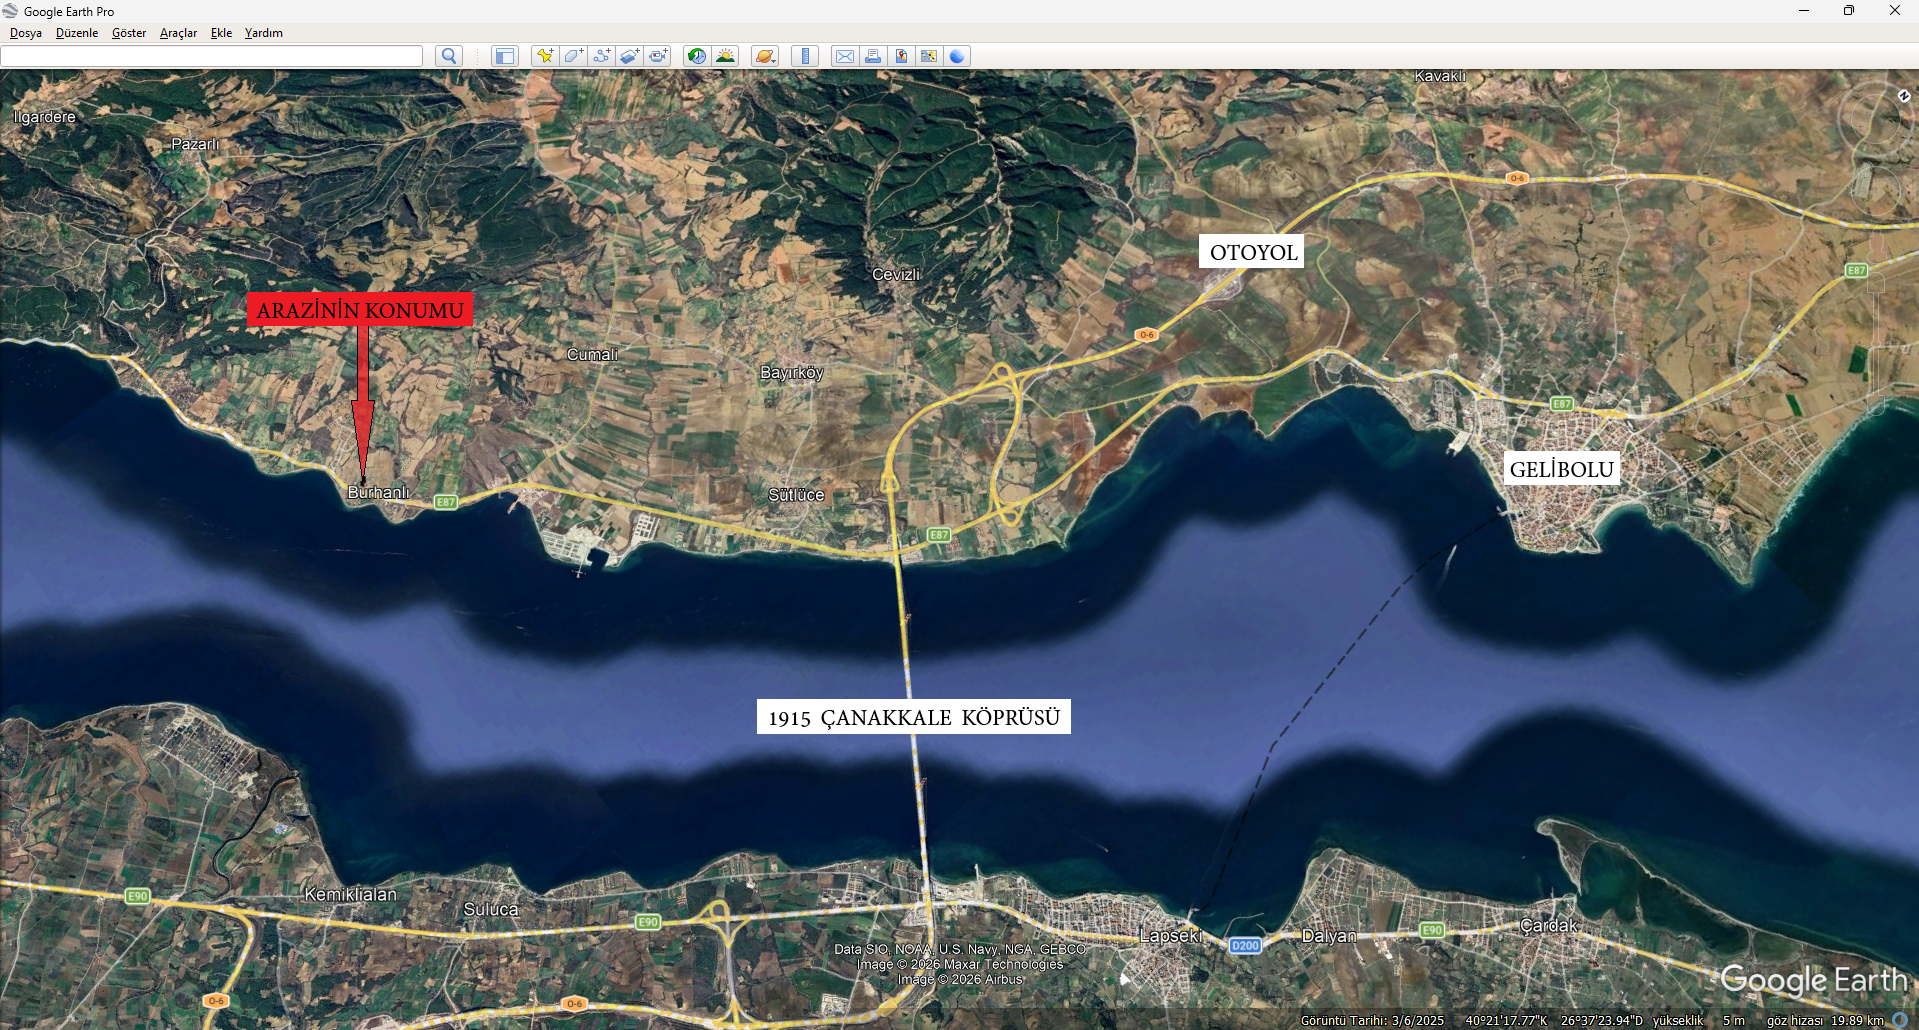Add an image overlay
This screenshot has height=1030, width=1919.
click(x=629, y=56)
